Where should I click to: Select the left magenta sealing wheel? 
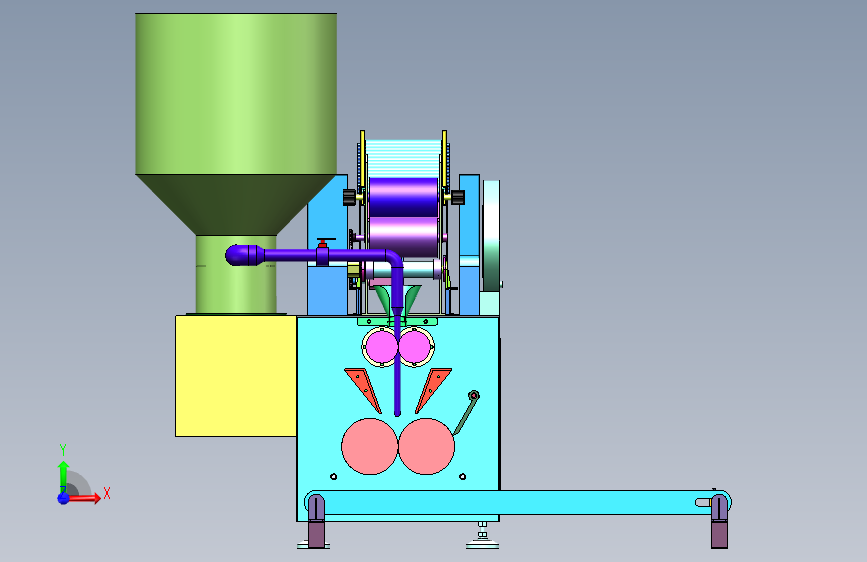pyautogui.click(x=382, y=347)
